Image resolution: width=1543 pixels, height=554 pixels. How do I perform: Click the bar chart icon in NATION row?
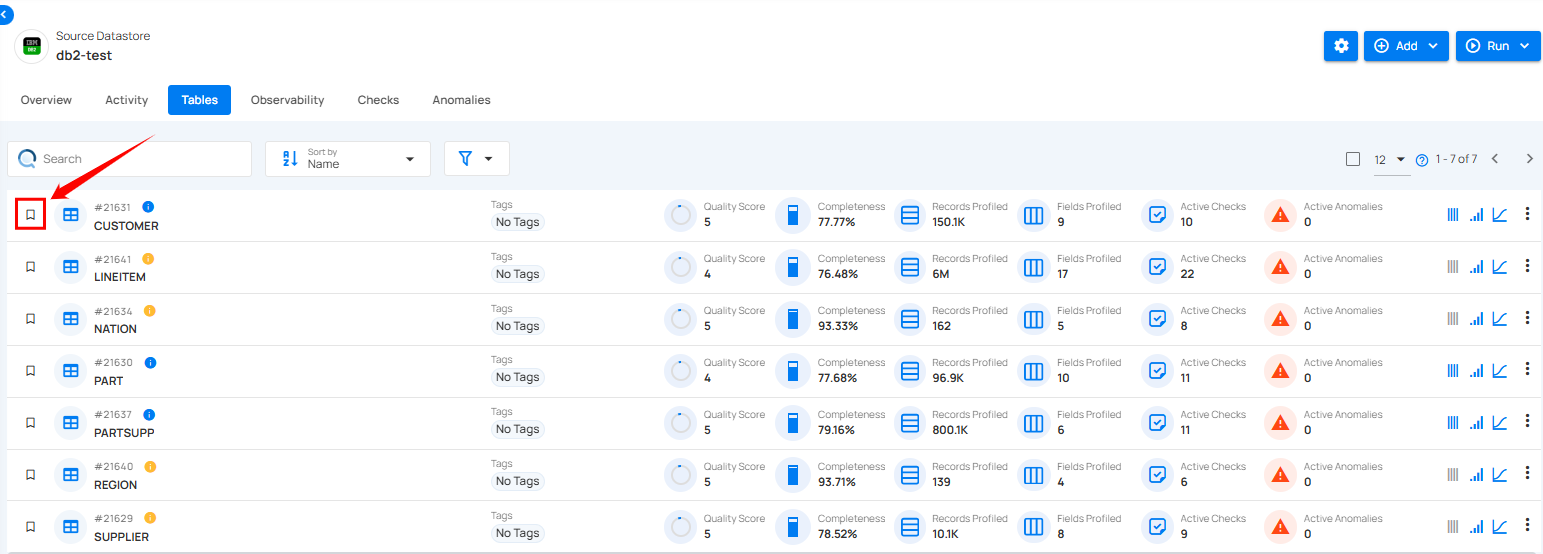pyautogui.click(x=1476, y=319)
